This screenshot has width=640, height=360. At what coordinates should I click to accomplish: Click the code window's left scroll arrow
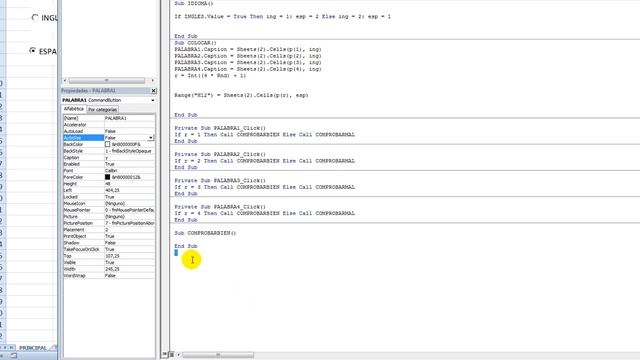pos(178,355)
